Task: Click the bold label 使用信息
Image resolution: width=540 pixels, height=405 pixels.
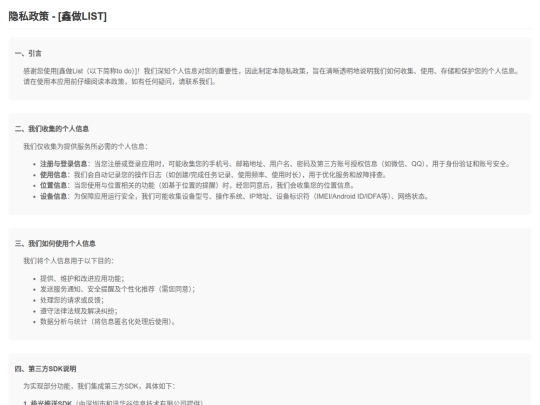Action: (53, 175)
